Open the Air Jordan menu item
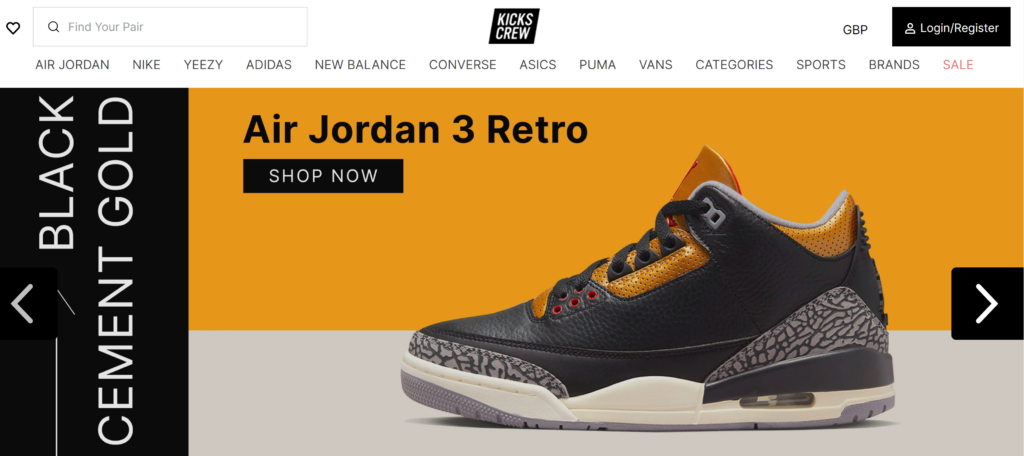This screenshot has height=456, width=1024. pyautogui.click(x=72, y=65)
